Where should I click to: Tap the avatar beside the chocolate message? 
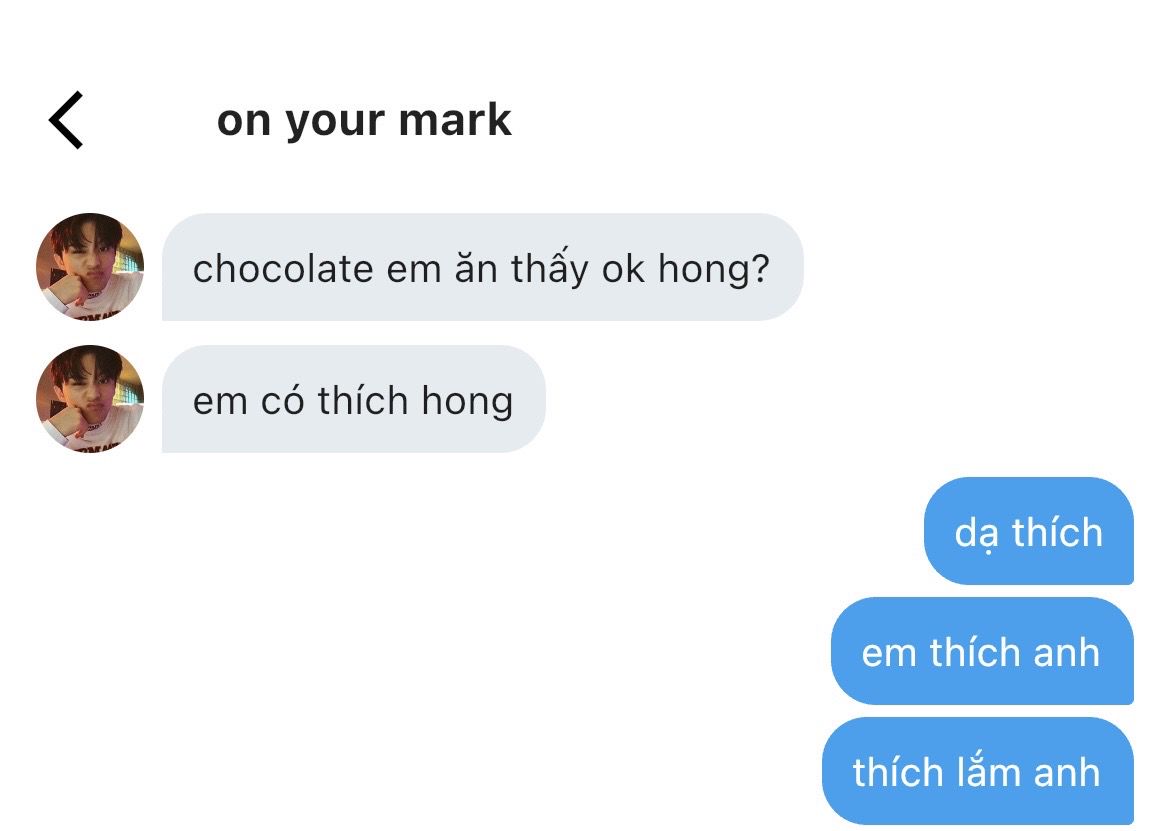[90, 267]
